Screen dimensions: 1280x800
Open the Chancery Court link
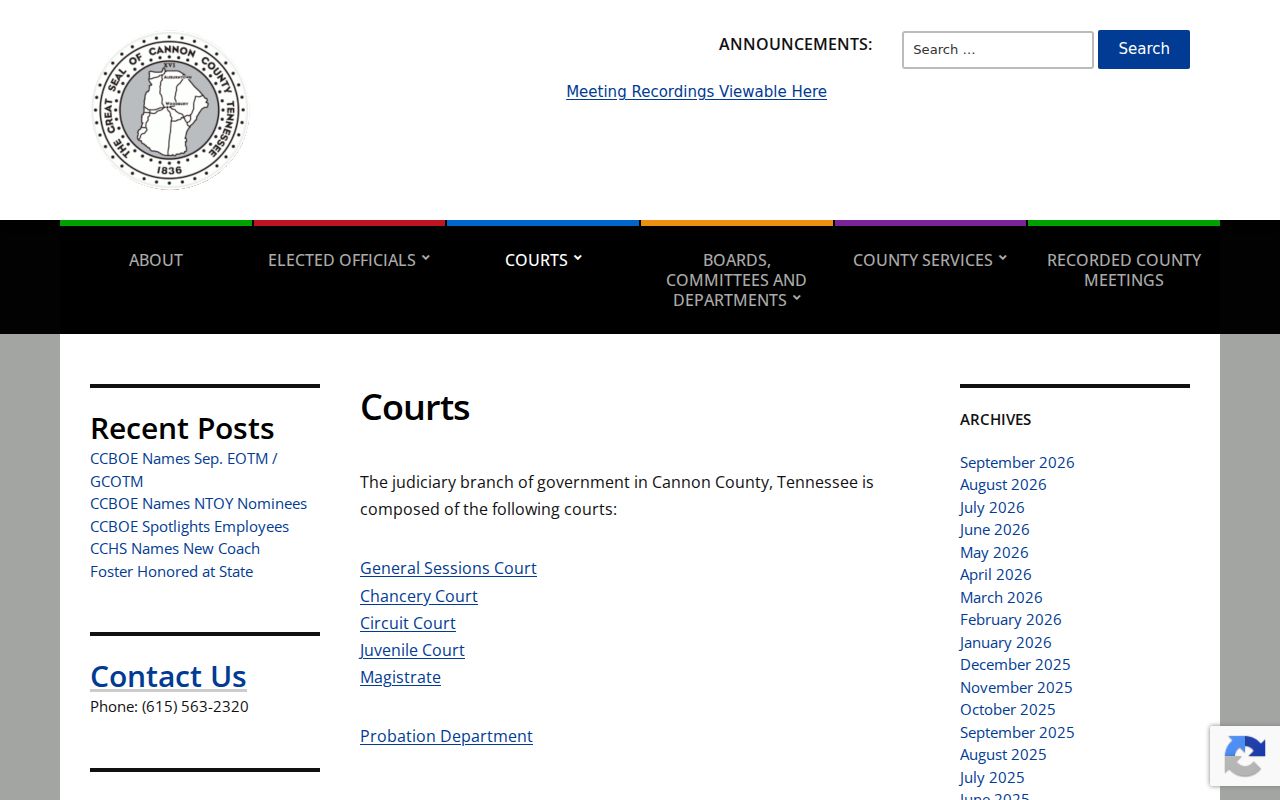pyautogui.click(x=419, y=596)
